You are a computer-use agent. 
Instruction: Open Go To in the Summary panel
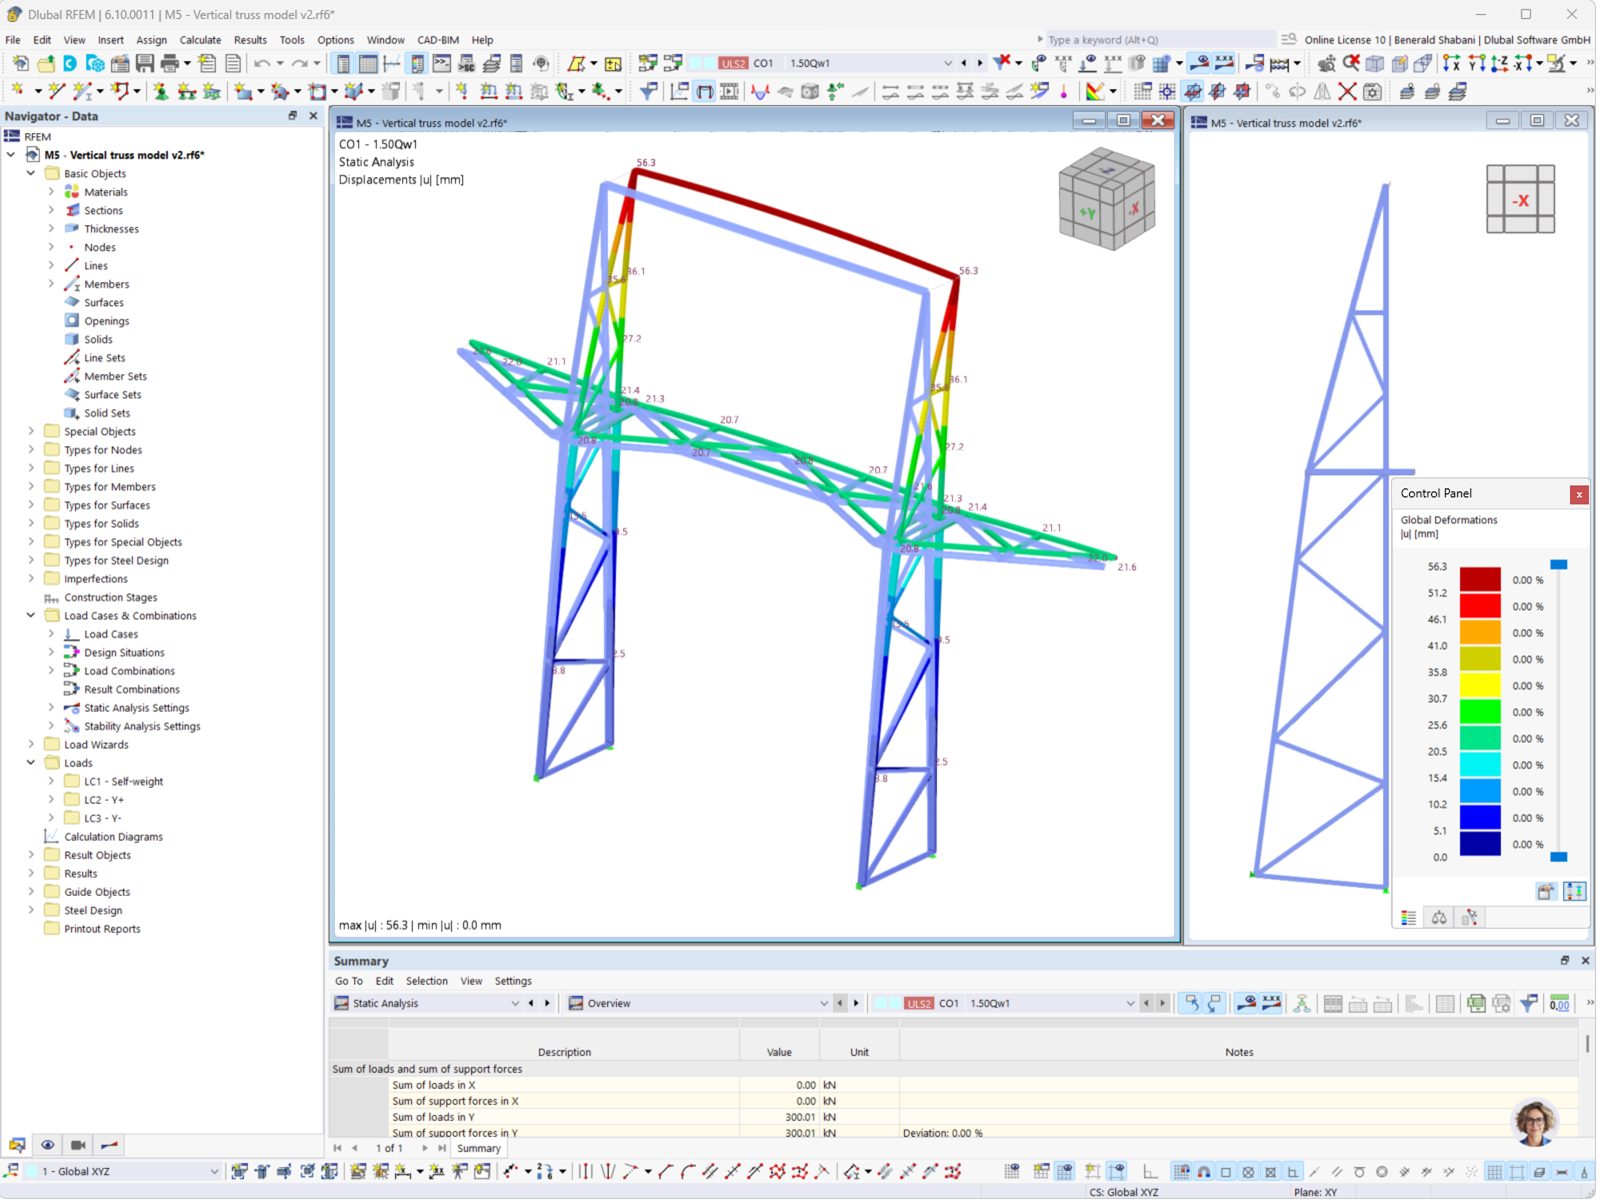click(x=349, y=981)
